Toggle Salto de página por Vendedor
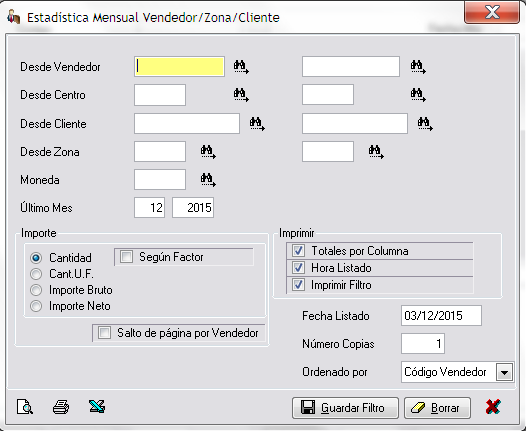526x431 pixels. [x=104, y=333]
